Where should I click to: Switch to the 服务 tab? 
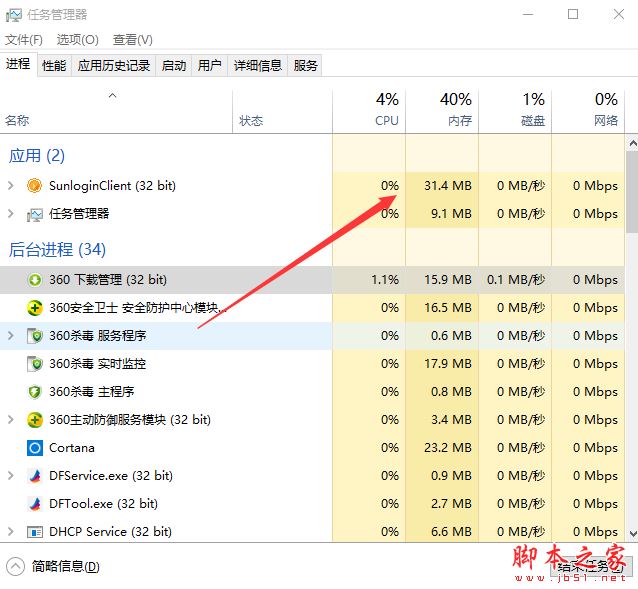point(305,65)
